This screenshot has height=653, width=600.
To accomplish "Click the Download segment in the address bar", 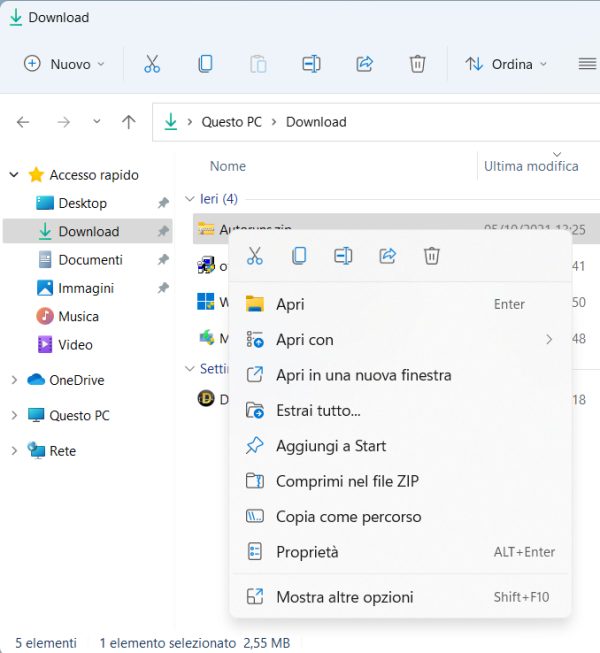I will pos(316,122).
